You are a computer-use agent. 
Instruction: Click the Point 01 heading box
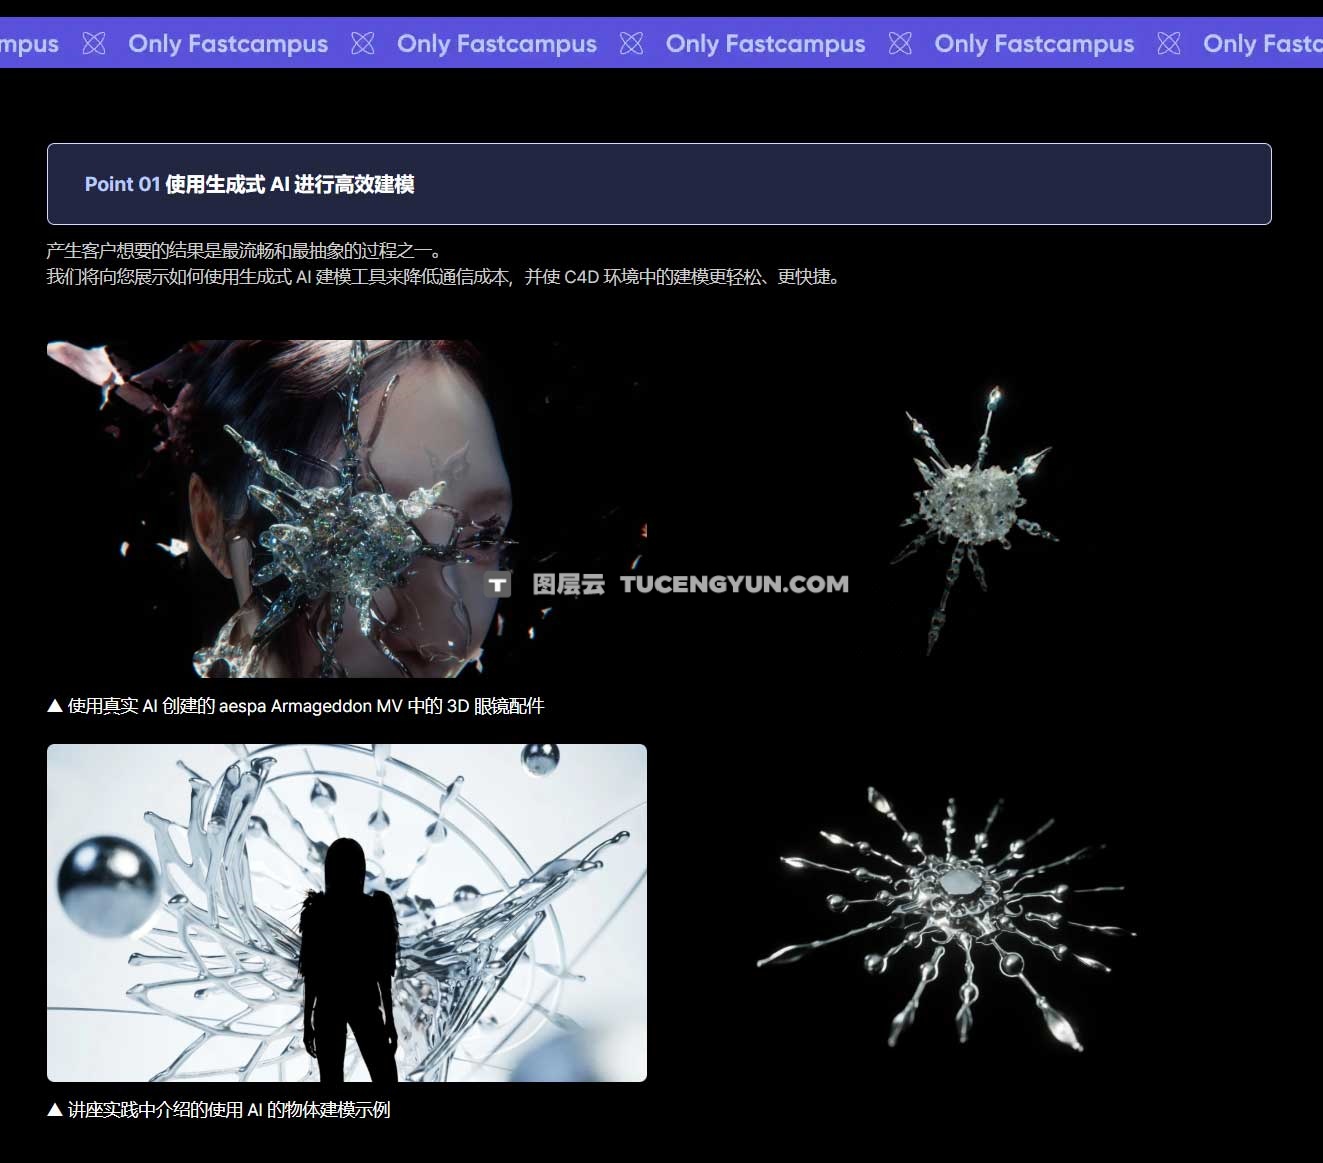coord(659,184)
